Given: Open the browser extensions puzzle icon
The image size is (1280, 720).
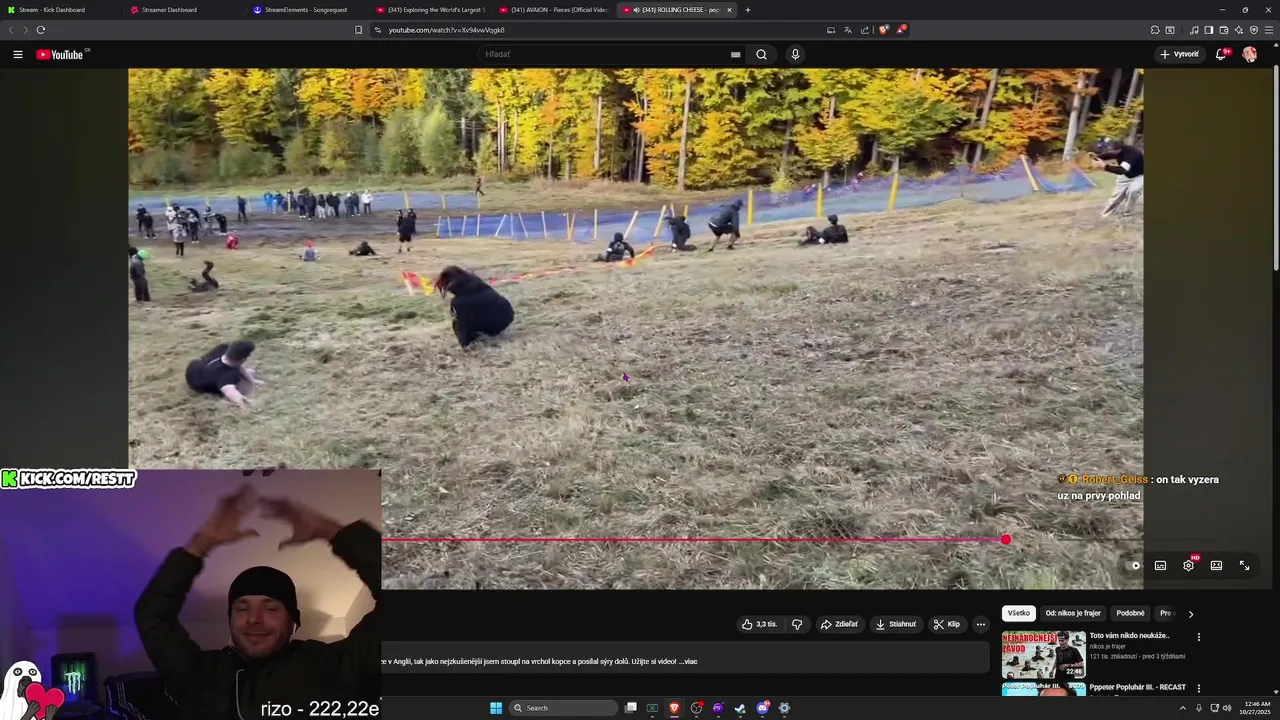Looking at the screenshot, I should click(1155, 30).
